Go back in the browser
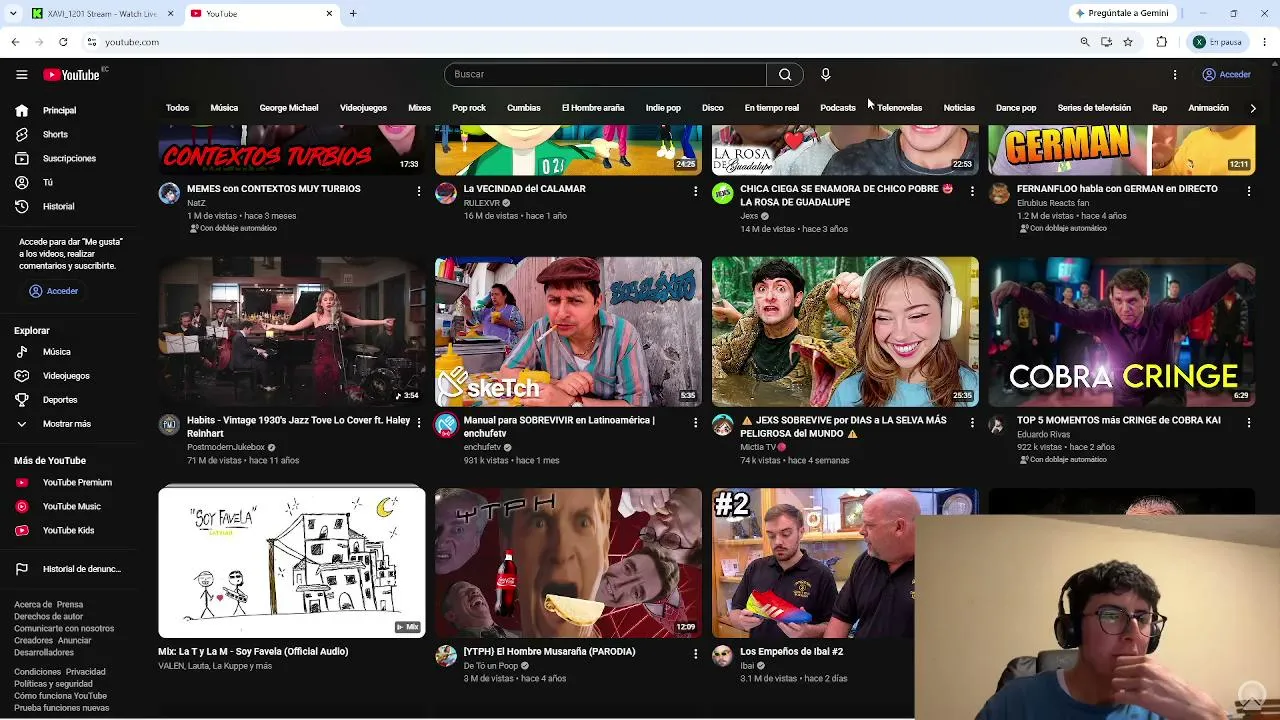 click(x=15, y=42)
